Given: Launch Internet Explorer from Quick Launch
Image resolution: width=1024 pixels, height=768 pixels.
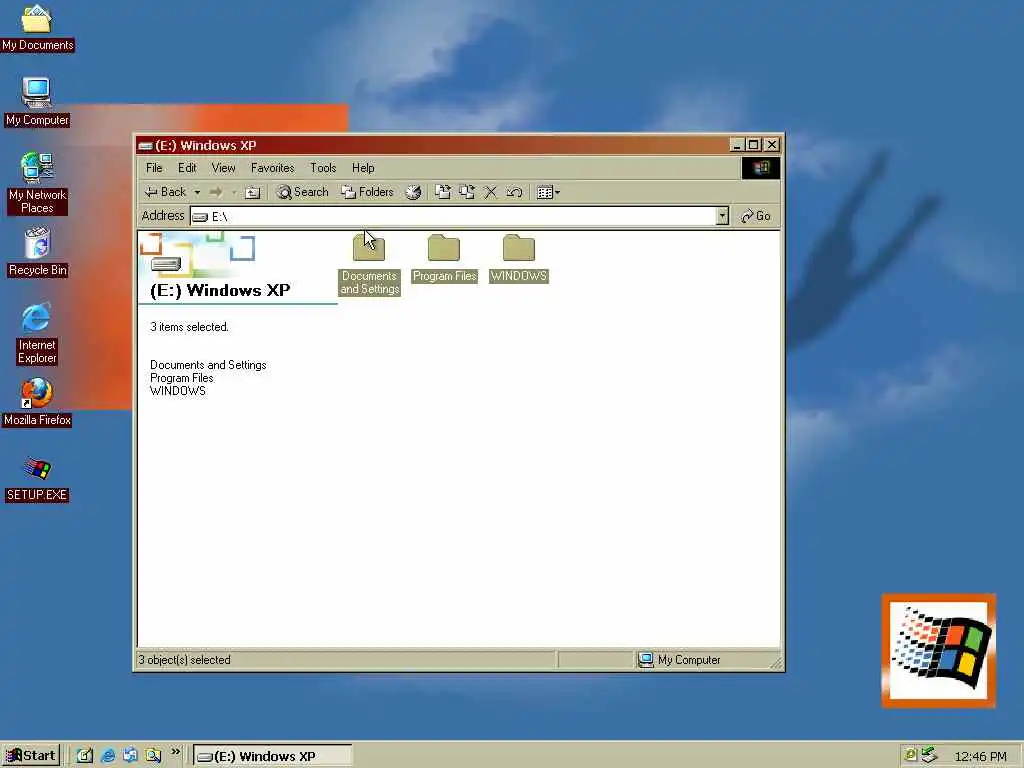Looking at the screenshot, I should click(x=108, y=756).
